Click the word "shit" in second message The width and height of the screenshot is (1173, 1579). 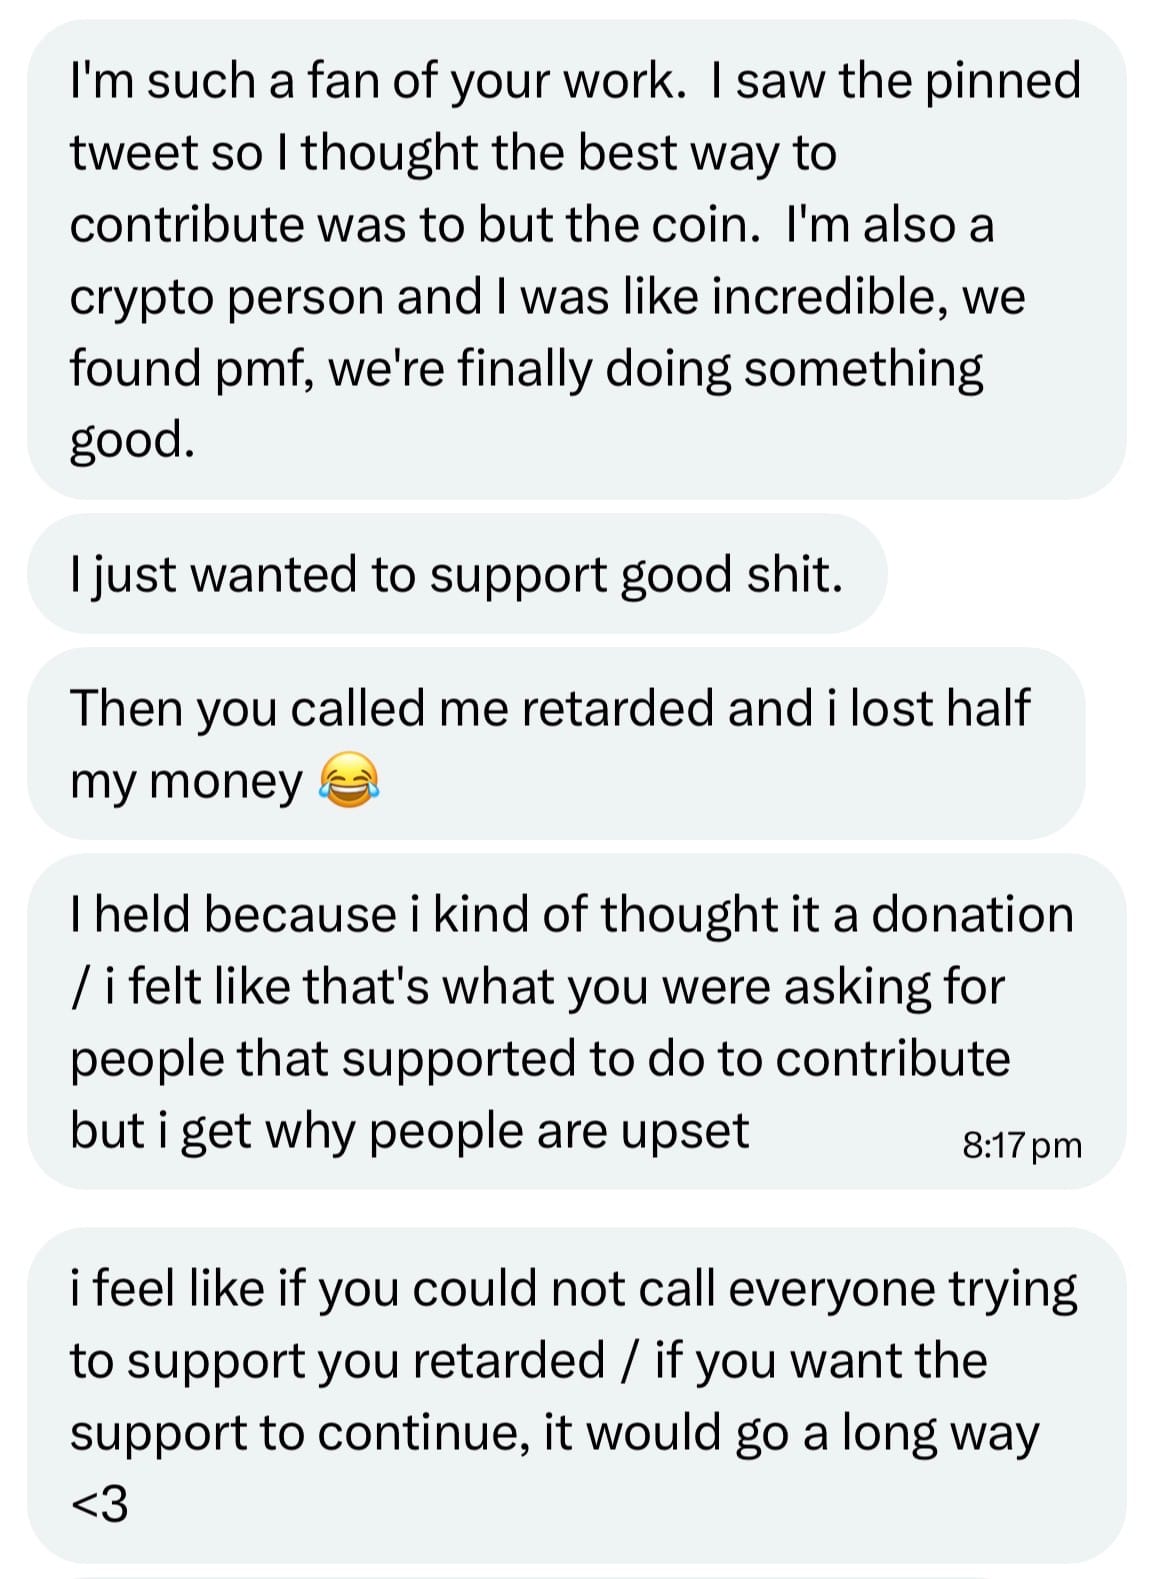pyautogui.click(x=795, y=575)
